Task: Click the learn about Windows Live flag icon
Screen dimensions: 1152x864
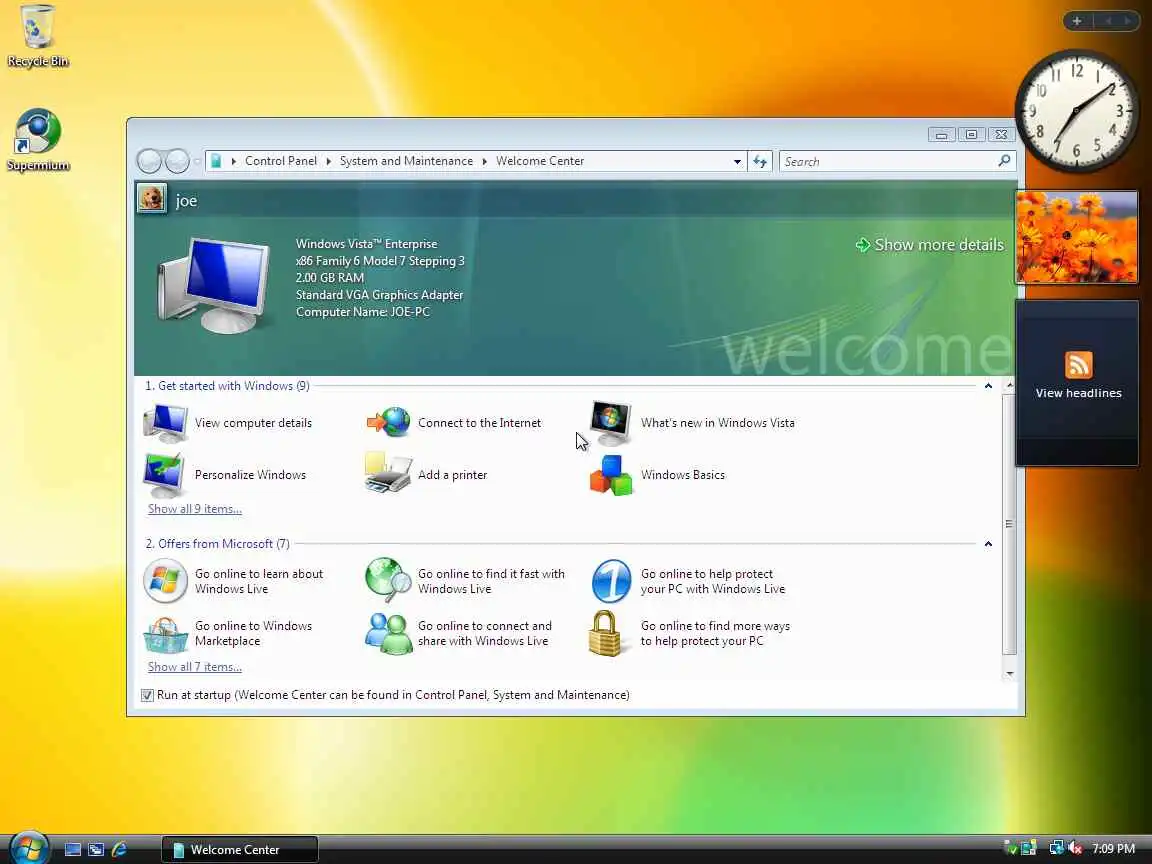Action: pyautogui.click(x=165, y=580)
